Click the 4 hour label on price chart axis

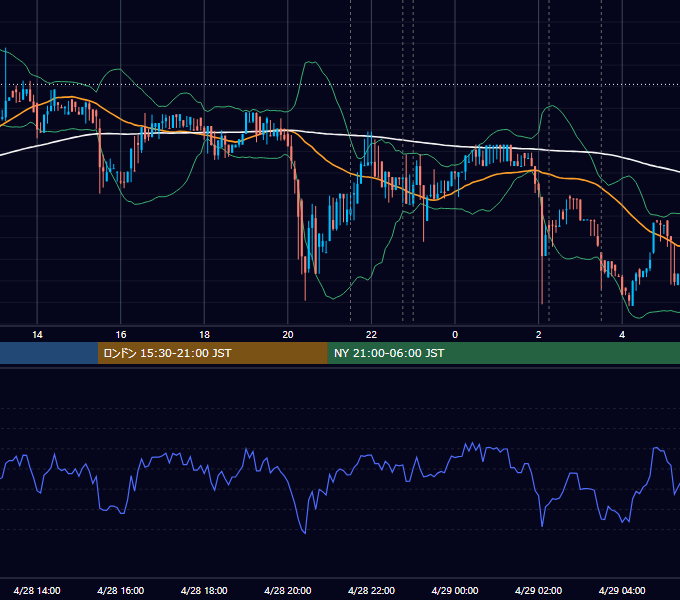click(x=622, y=335)
